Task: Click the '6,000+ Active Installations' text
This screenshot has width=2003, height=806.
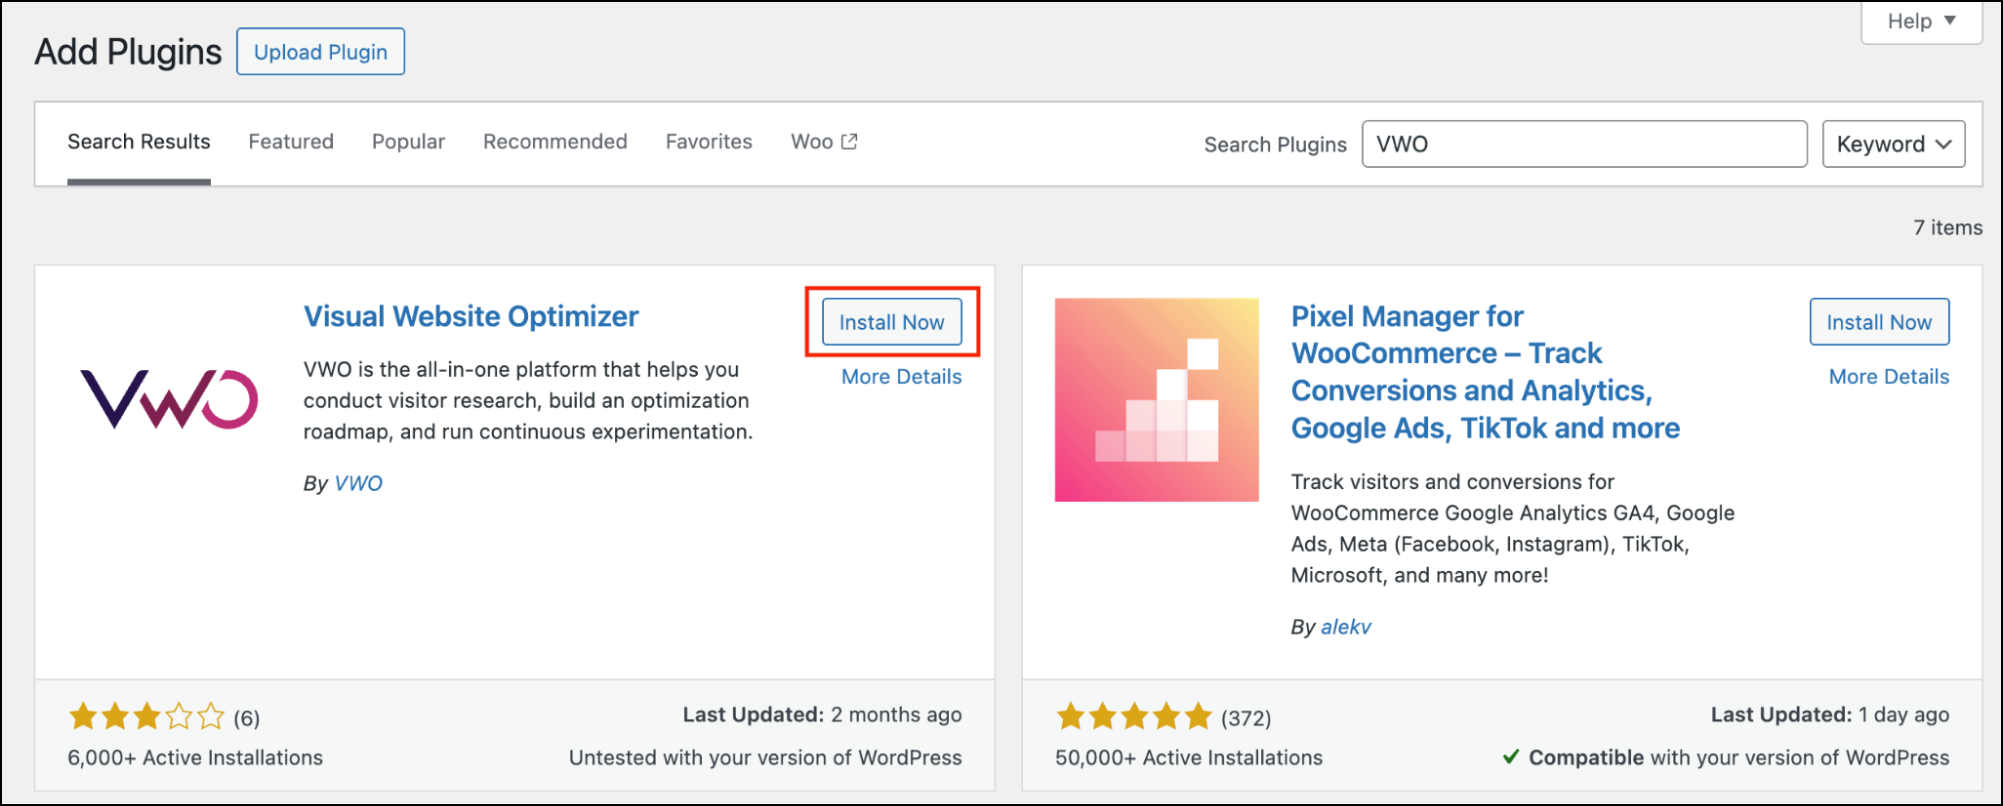Action: (x=195, y=758)
